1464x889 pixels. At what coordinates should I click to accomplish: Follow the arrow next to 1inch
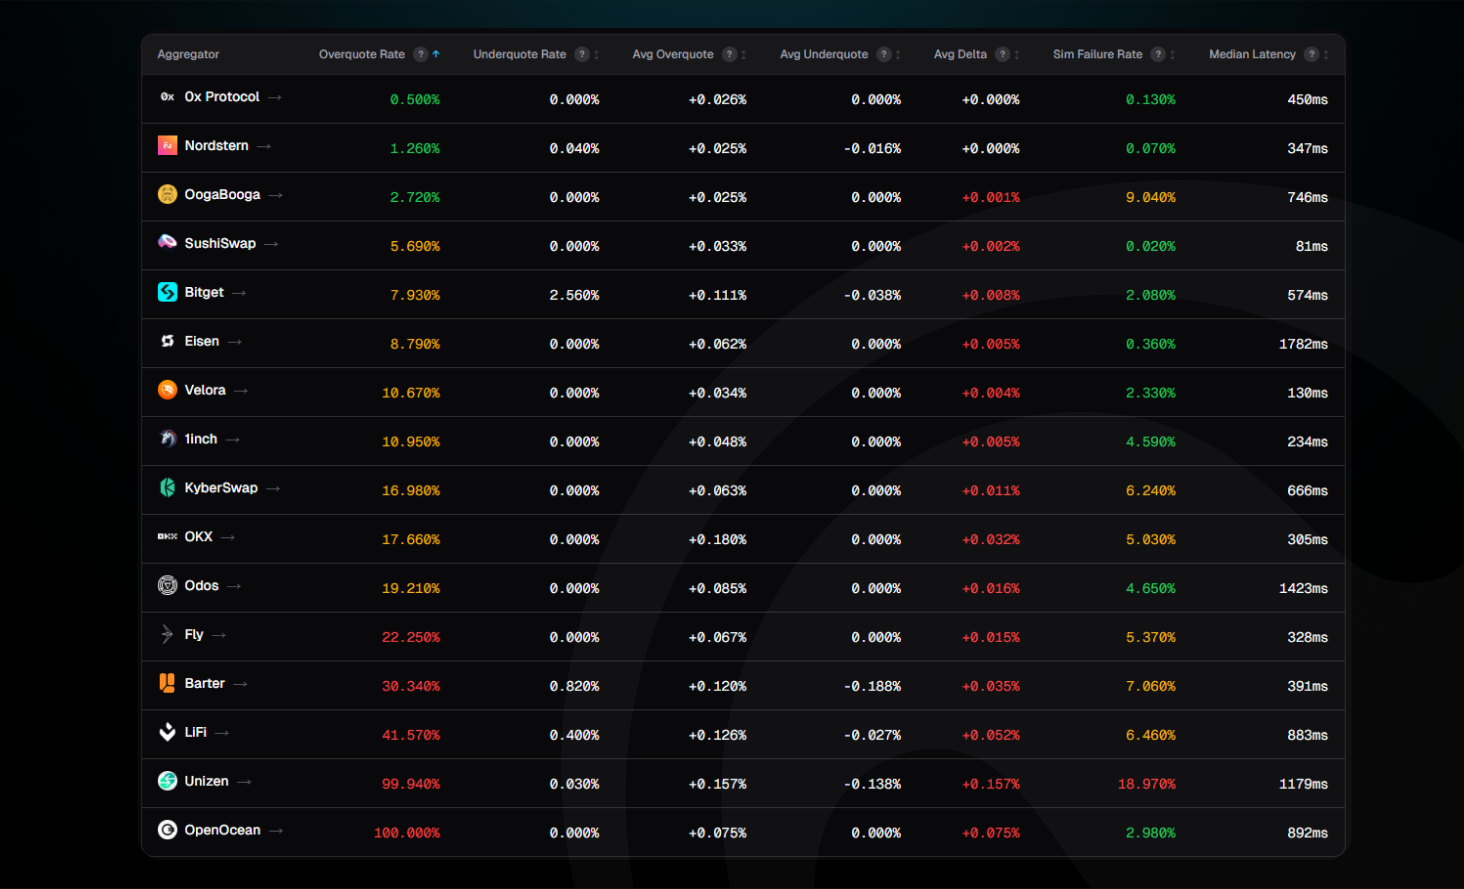(x=233, y=440)
